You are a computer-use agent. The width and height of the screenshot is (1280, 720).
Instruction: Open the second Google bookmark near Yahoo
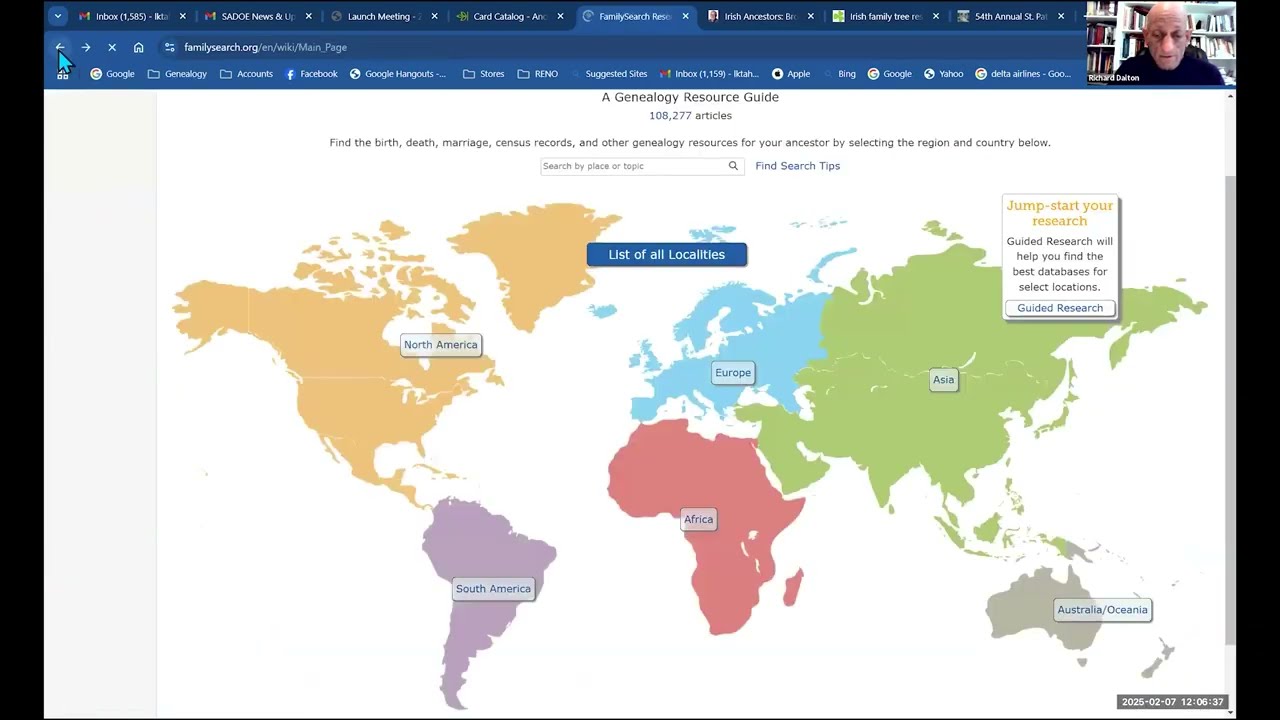[x=889, y=74]
